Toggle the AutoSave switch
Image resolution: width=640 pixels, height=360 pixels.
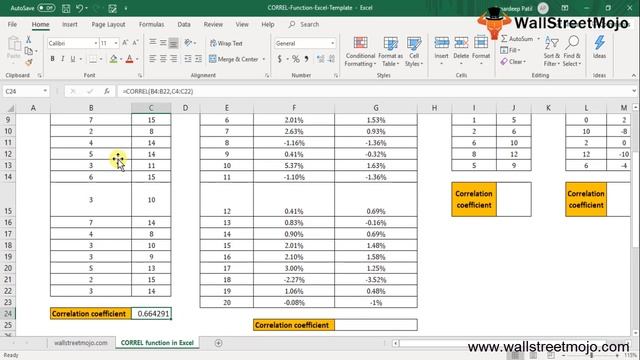pyautogui.click(x=46, y=8)
